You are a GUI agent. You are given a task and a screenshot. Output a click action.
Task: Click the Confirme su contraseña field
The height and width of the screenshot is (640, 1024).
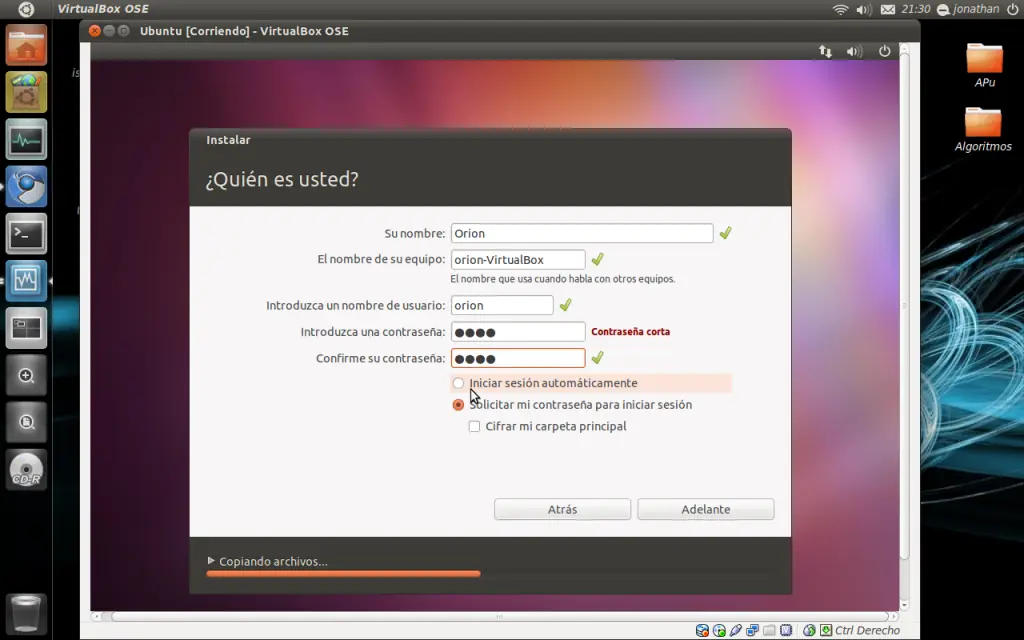pyautogui.click(x=518, y=358)
